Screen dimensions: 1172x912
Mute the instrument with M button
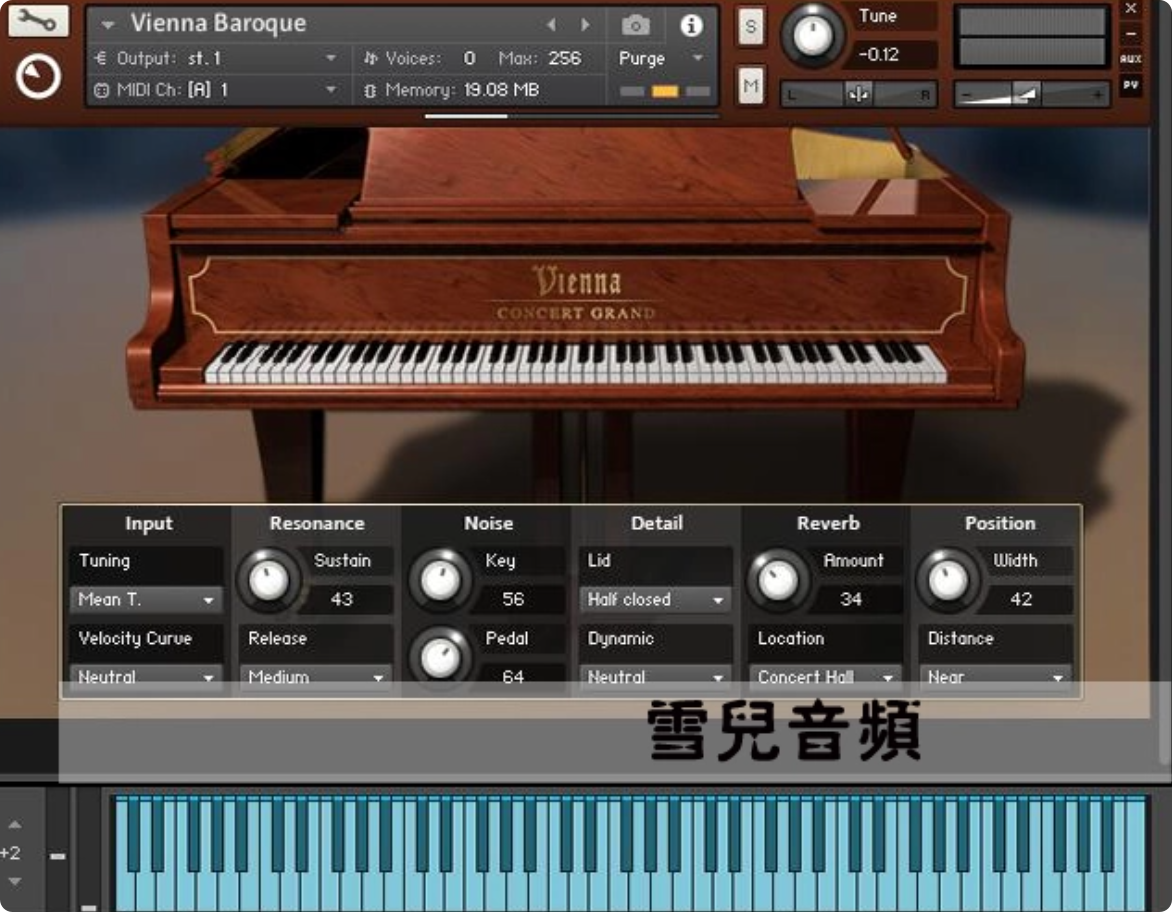(750, 85)
